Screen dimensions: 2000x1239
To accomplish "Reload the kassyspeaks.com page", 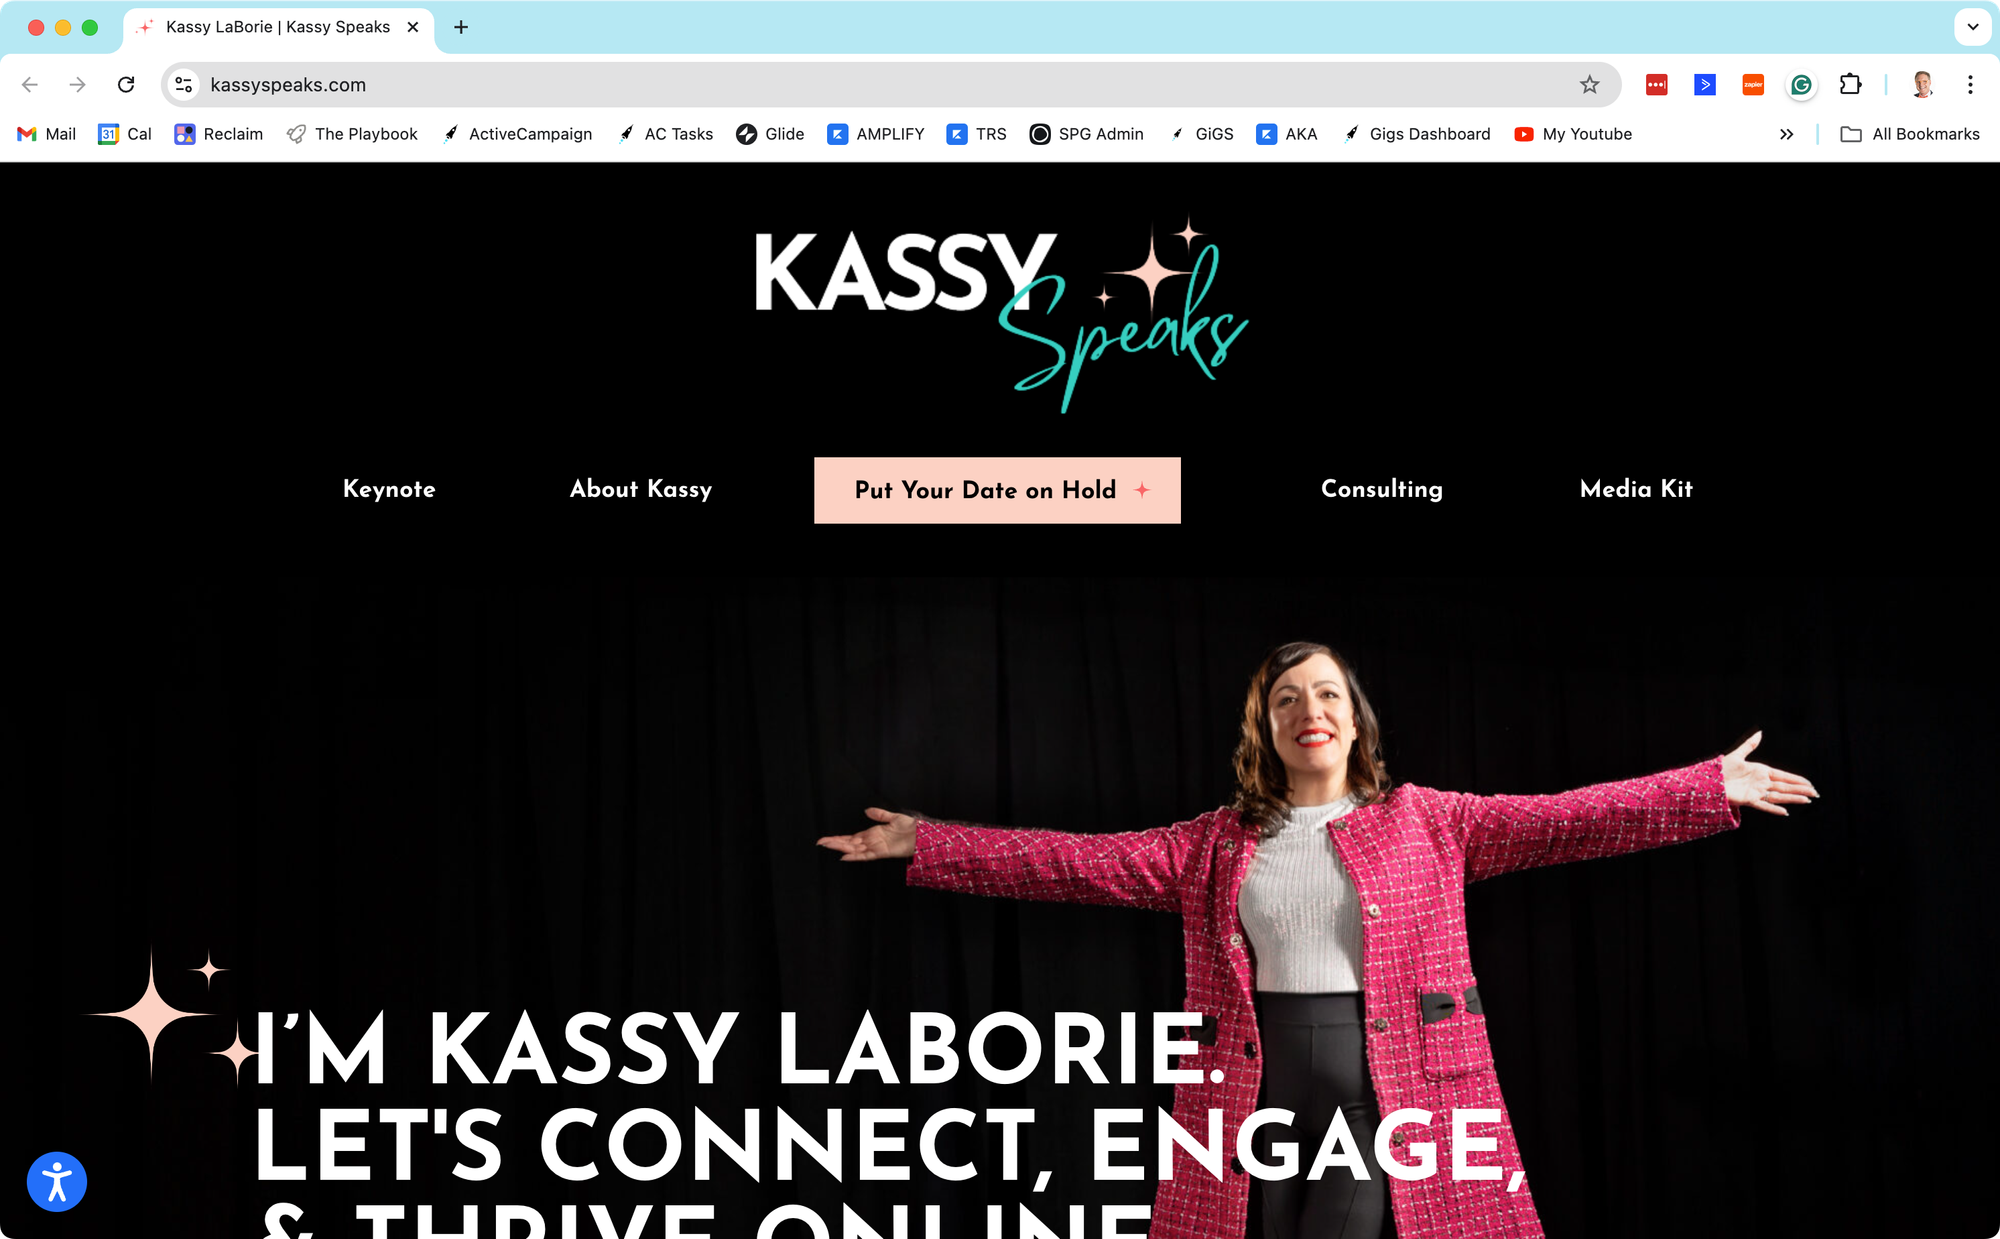I will pos(126,85).
